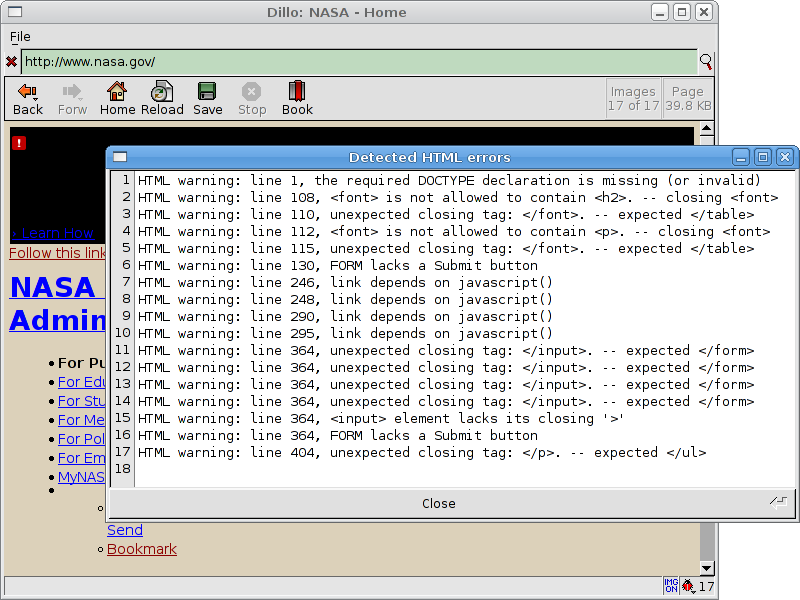The height and width of the screenshot is (600, 800).
Task: Open the 'For Edu' list link
Action: coord(81,382)
